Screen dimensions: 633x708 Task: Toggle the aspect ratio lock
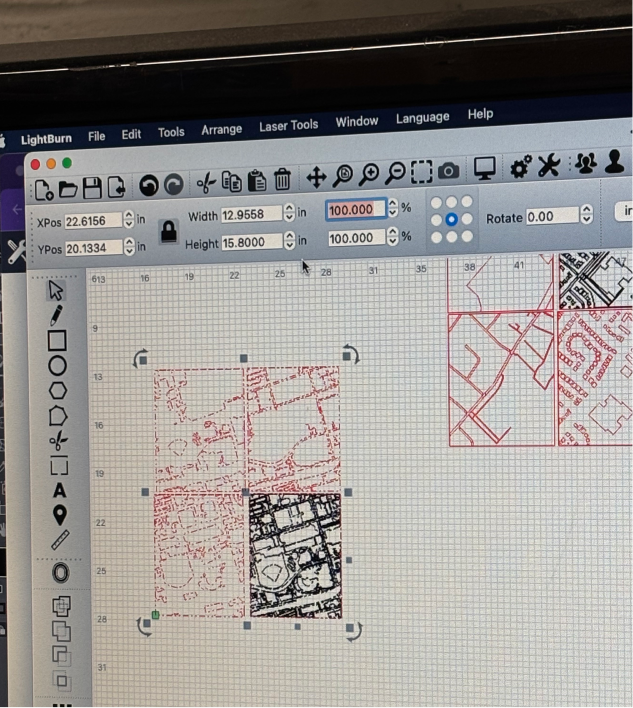pos(169,231)
